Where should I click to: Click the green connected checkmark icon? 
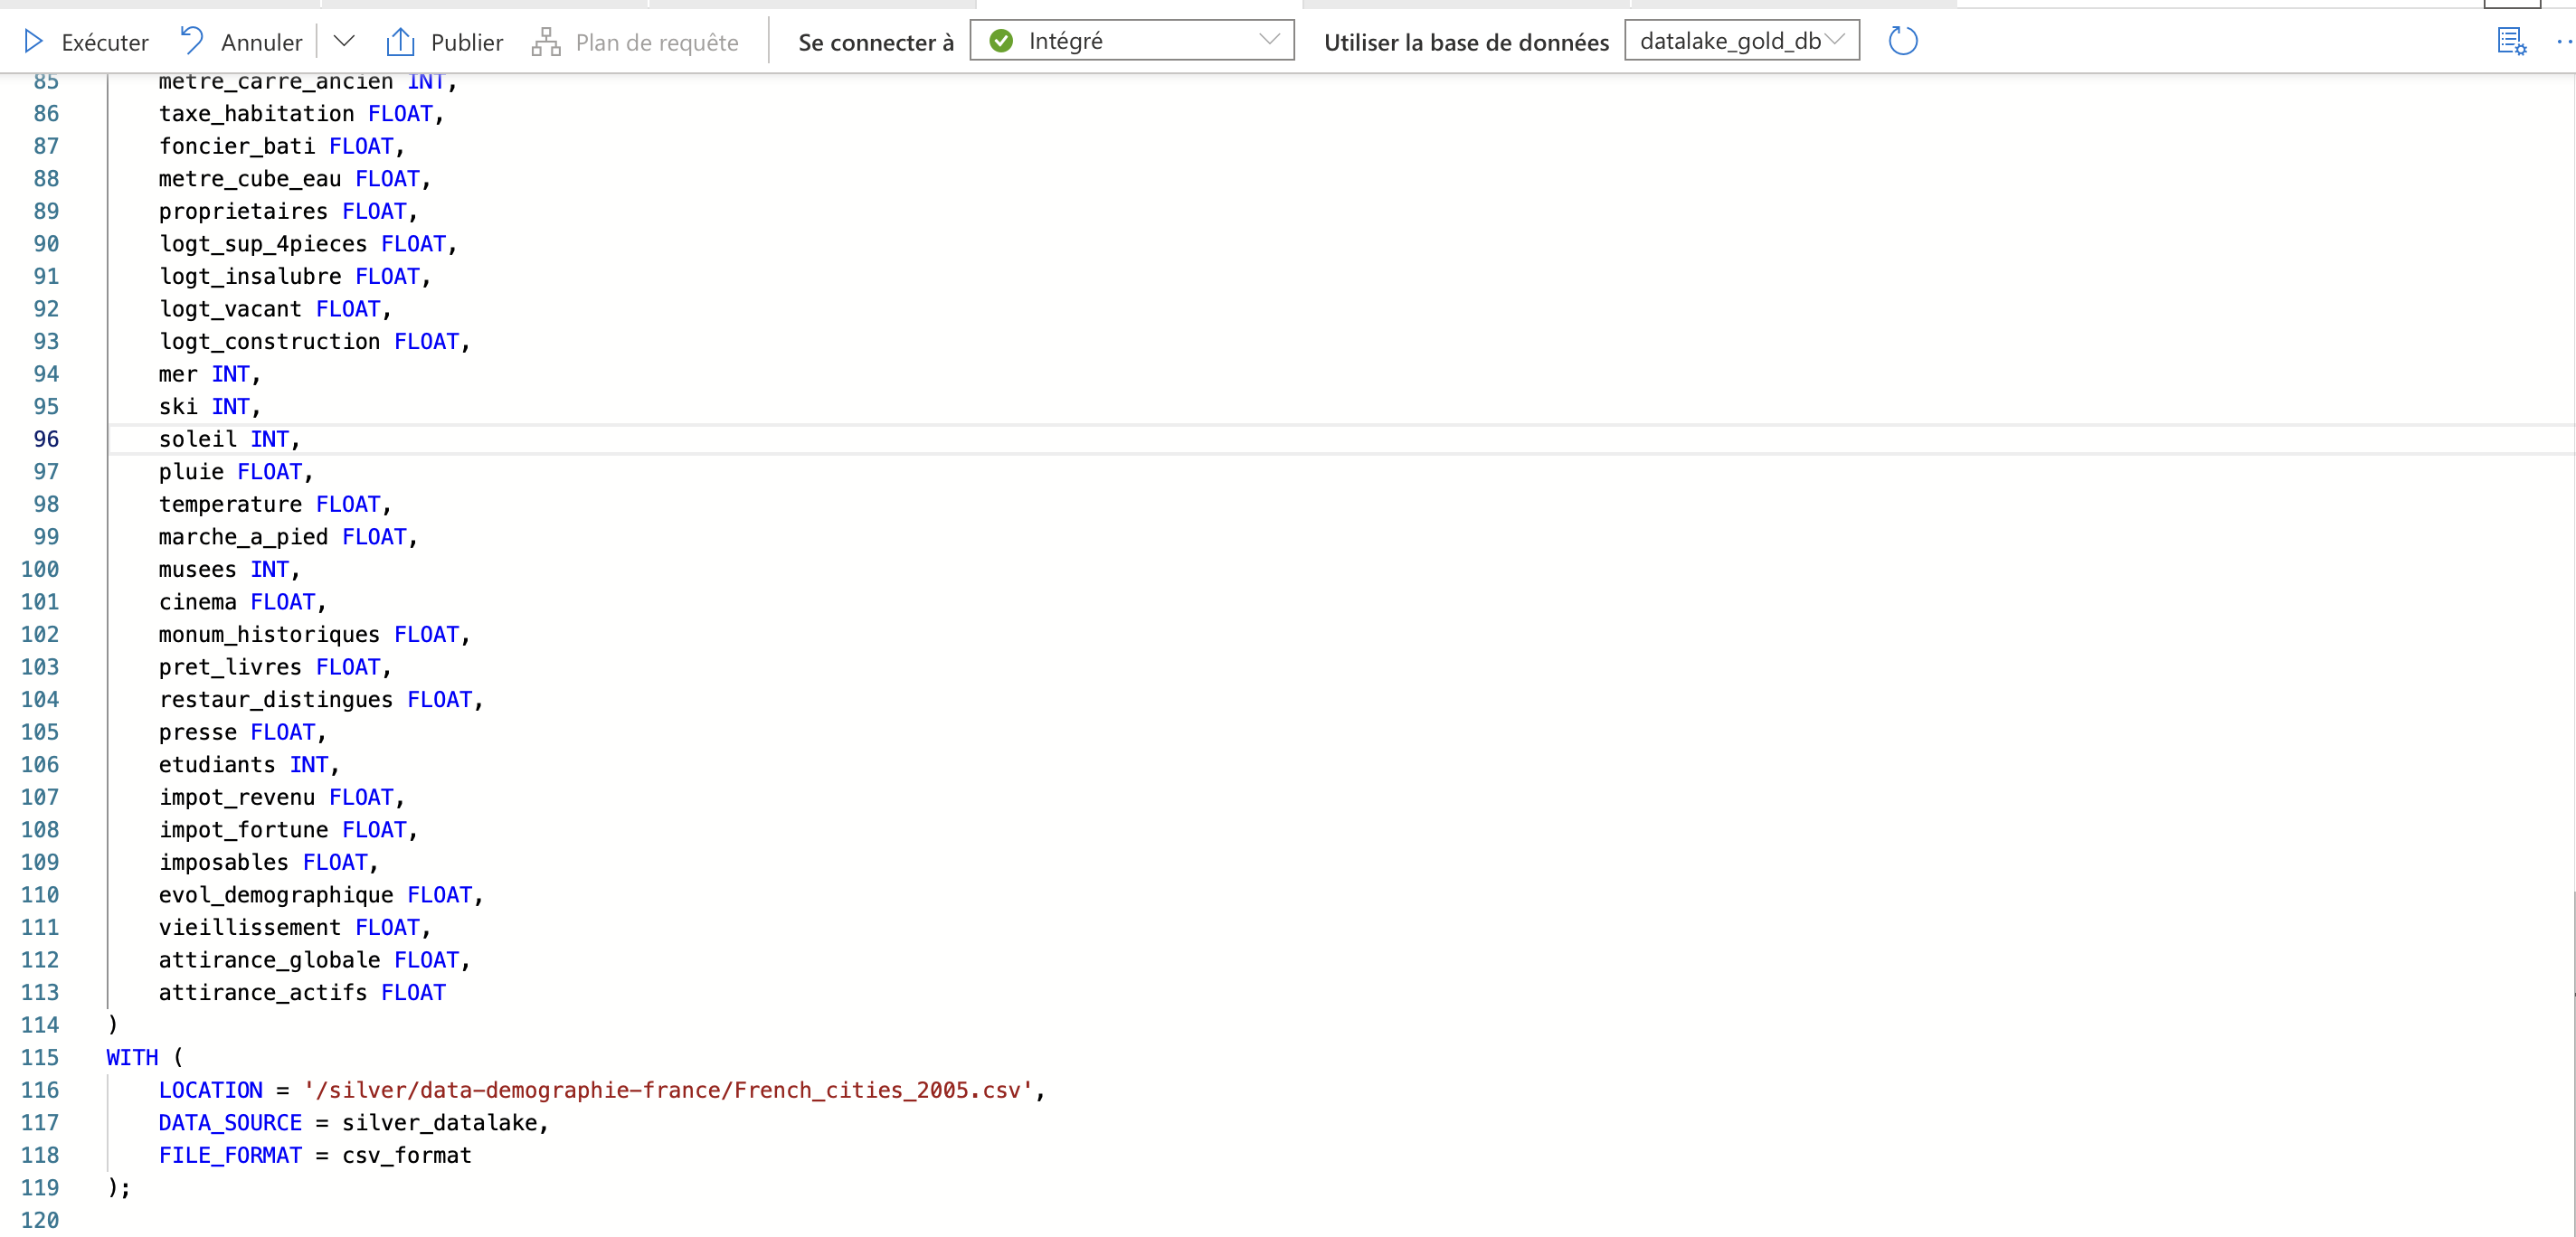coord(1001,41)
